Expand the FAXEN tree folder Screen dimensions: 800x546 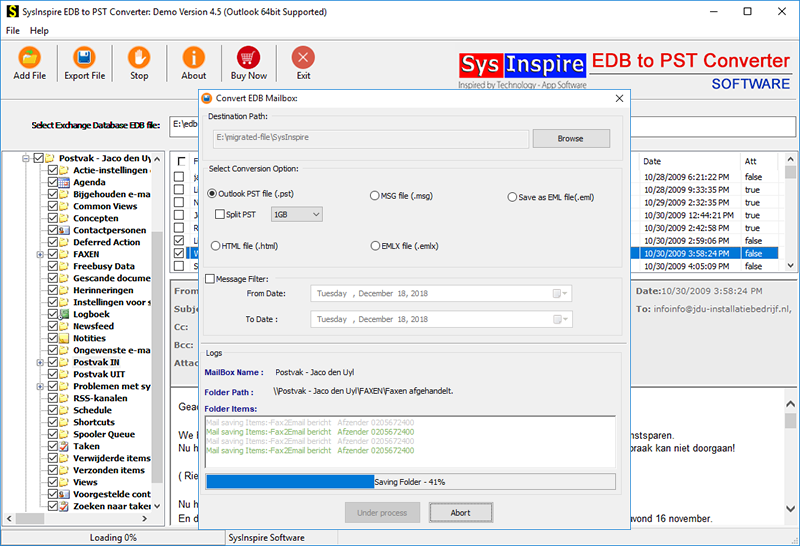pyautogui.click(x=41, y=254)
